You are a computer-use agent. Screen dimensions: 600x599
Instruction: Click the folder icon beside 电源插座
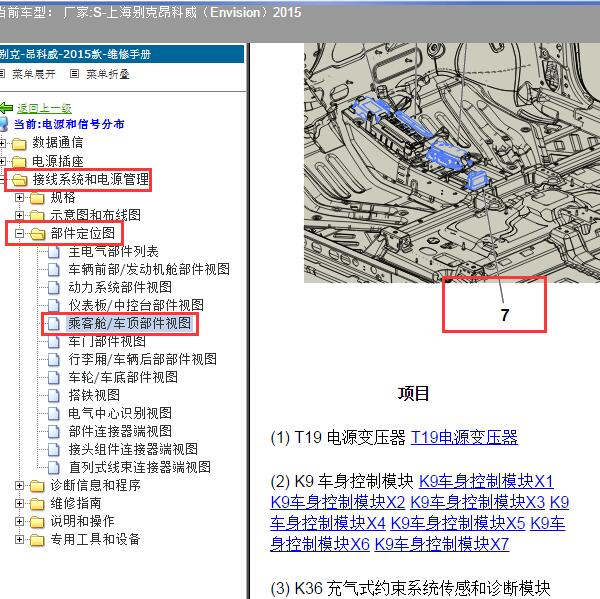click(19, 162)
